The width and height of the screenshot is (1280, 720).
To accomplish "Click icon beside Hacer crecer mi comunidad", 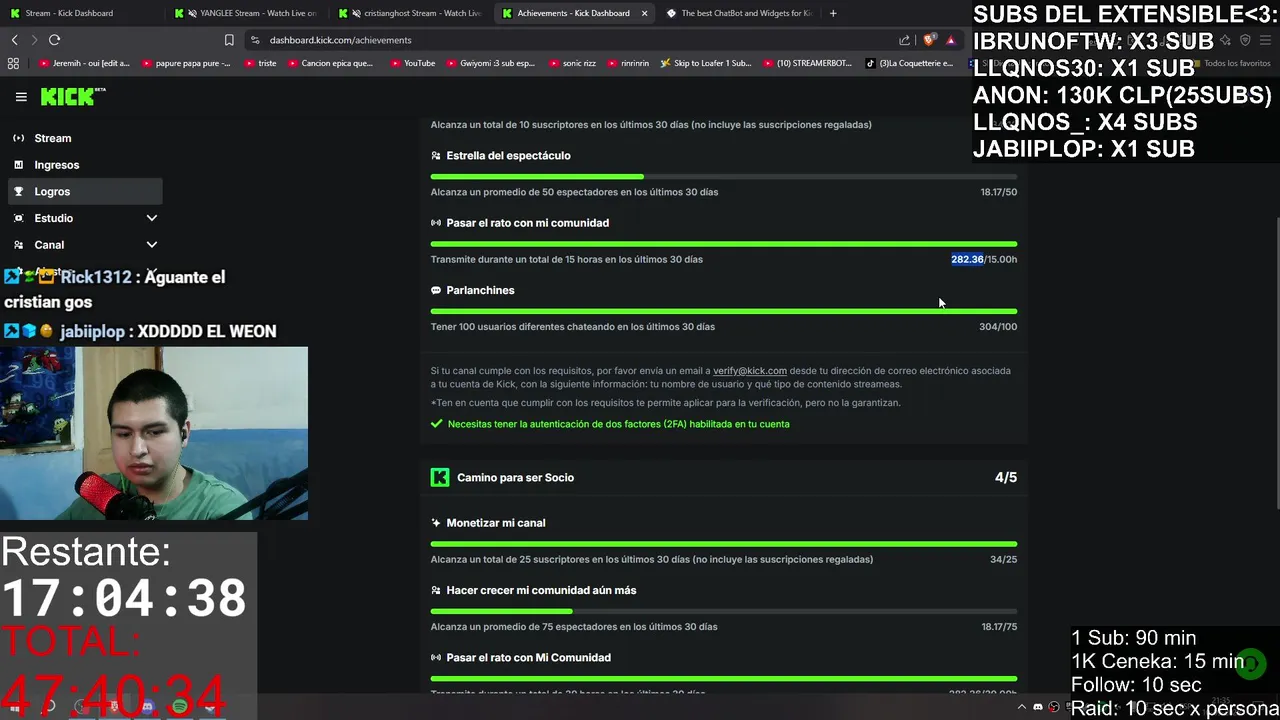I will (436, 590).
